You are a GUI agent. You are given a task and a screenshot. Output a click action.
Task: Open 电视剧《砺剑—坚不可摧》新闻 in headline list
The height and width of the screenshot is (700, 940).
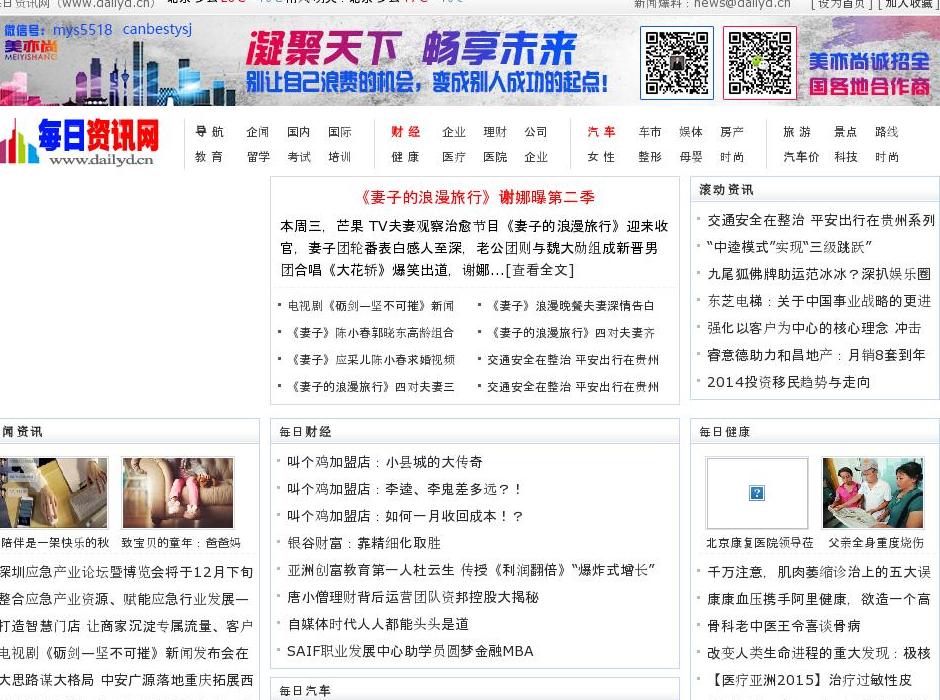coord(370,306)
